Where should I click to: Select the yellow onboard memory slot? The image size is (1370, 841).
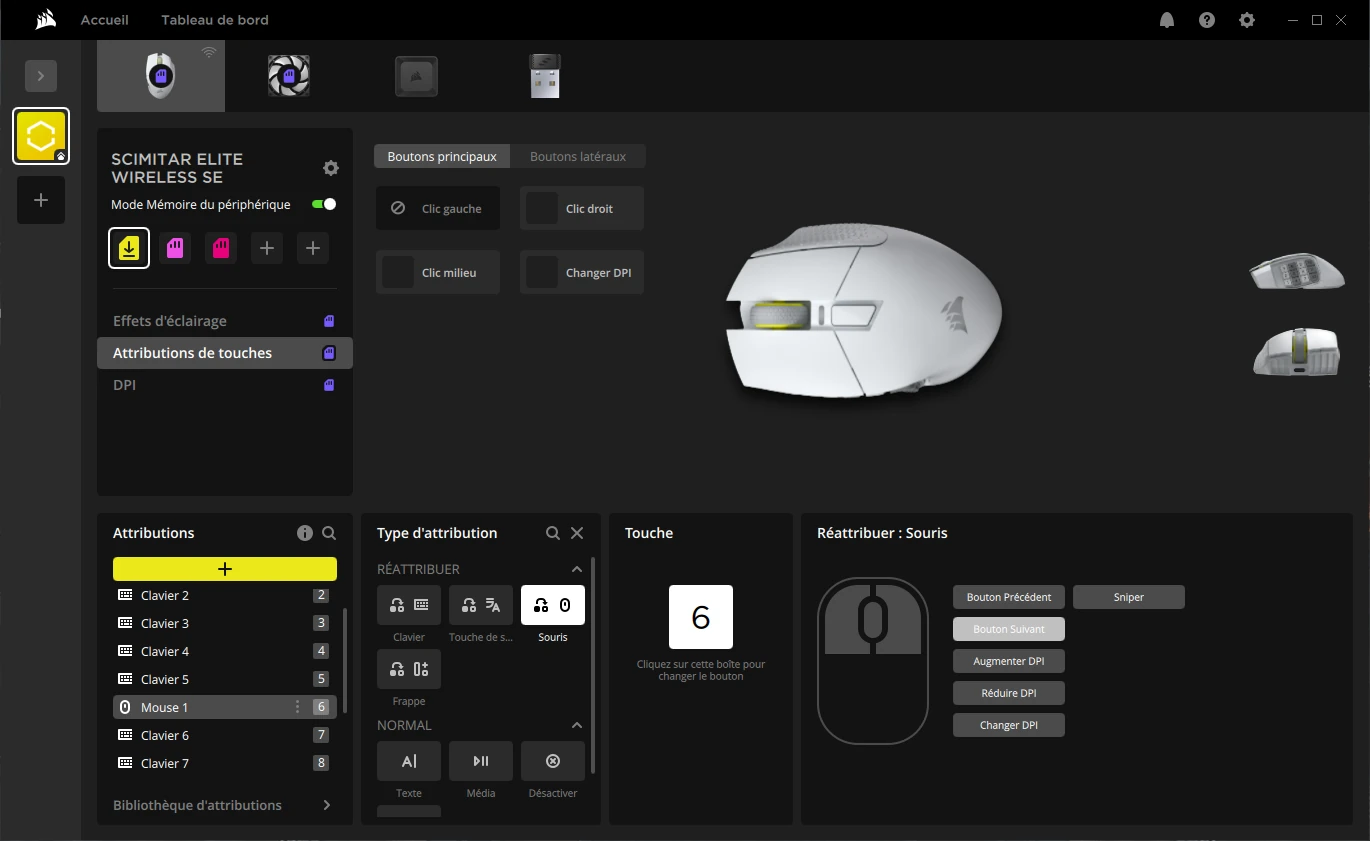point(129,248)
